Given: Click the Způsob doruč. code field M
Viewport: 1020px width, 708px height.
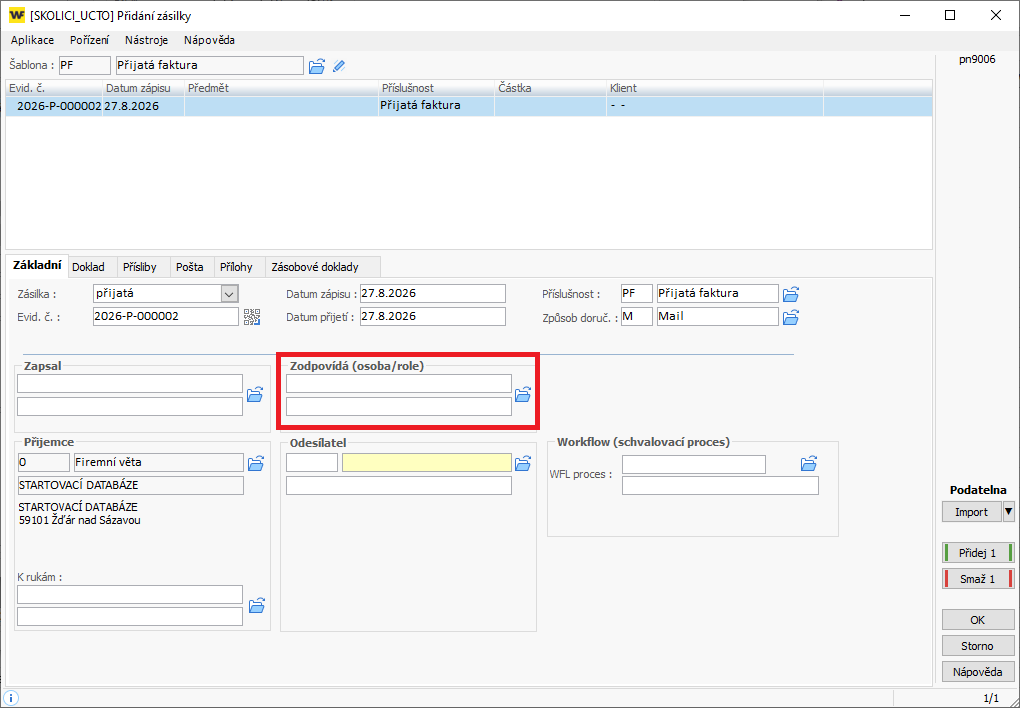Looking at the screenshot, I should 636,317.
